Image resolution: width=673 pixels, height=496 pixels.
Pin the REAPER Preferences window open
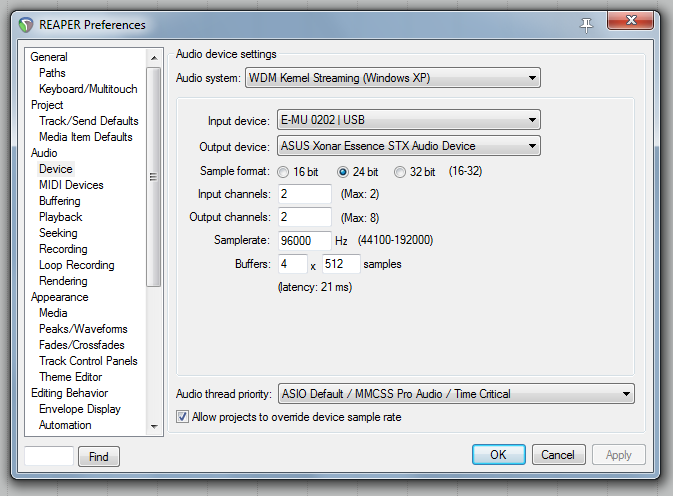(586, 25)
